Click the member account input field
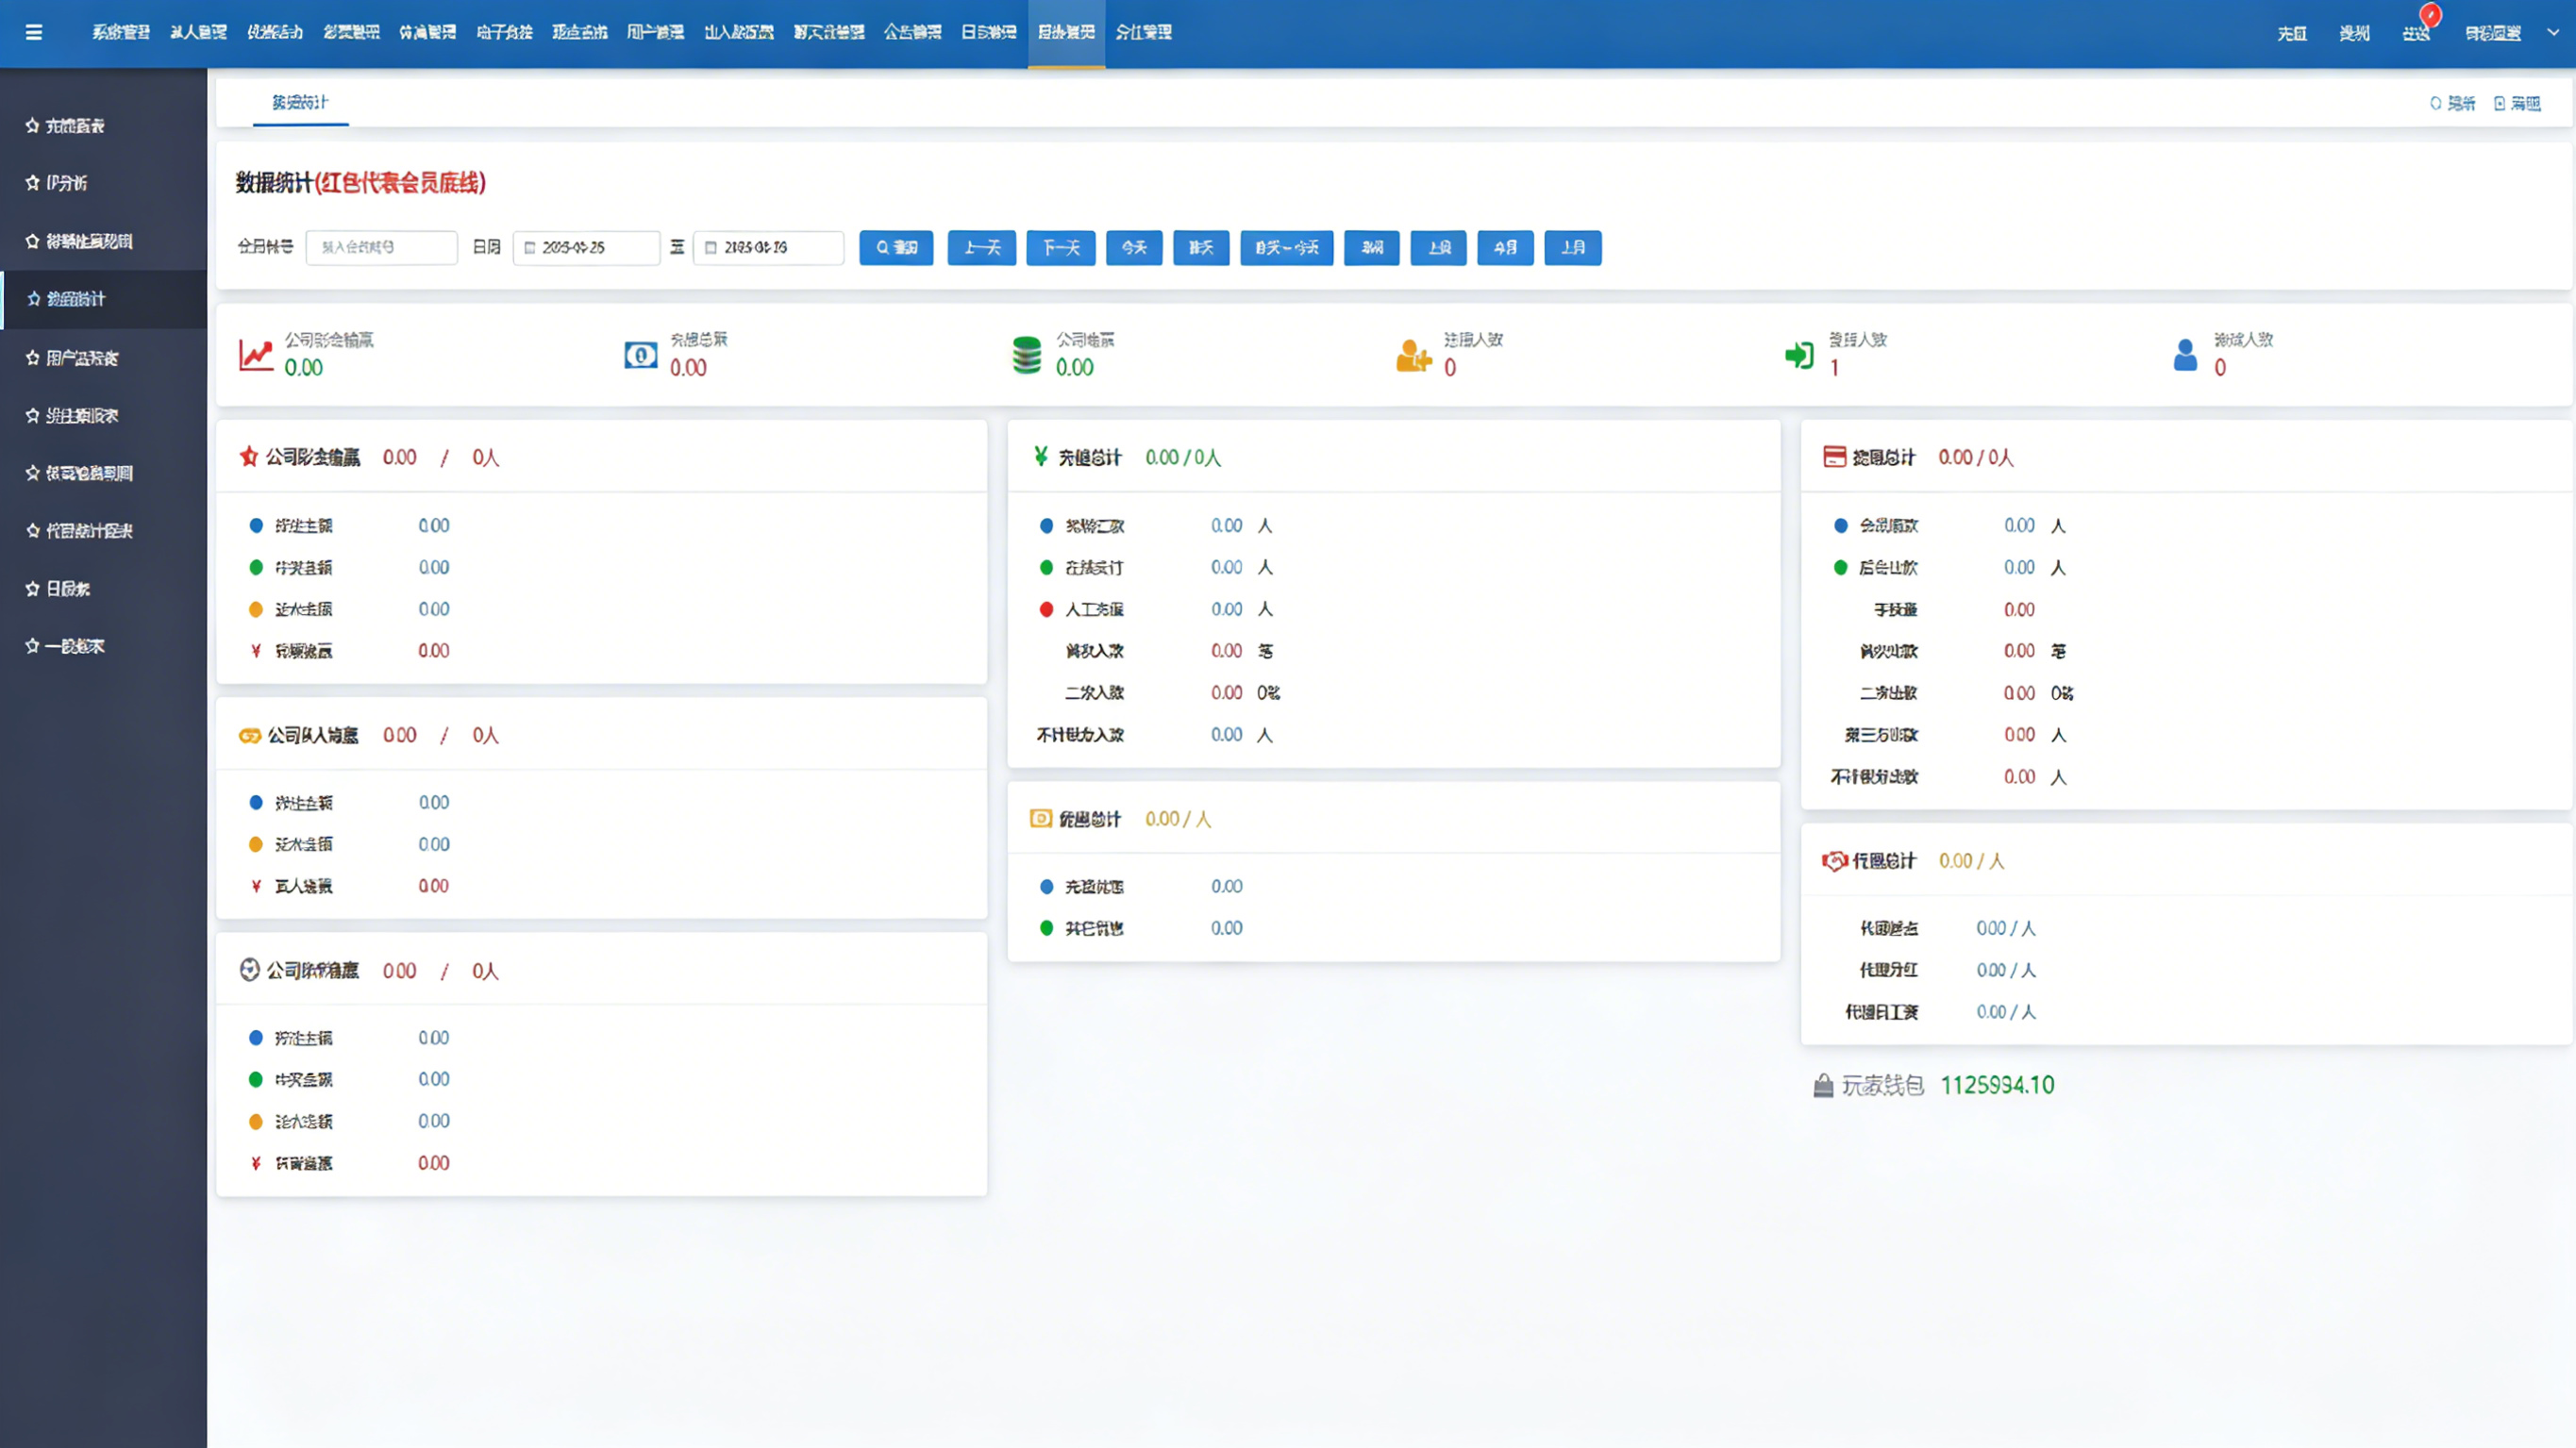Image resolution: width=2576 pixels, height=1448 pixels. pyautogui.click(x=381, y=248)
